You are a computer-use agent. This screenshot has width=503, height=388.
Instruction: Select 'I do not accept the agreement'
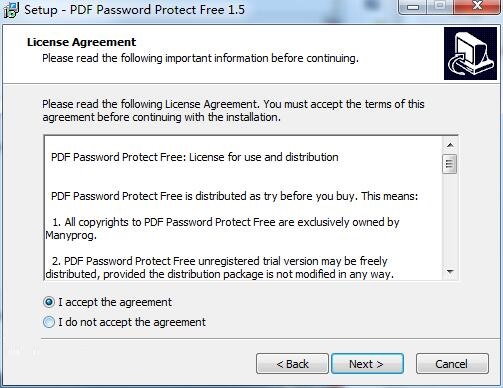pos(49,322)
